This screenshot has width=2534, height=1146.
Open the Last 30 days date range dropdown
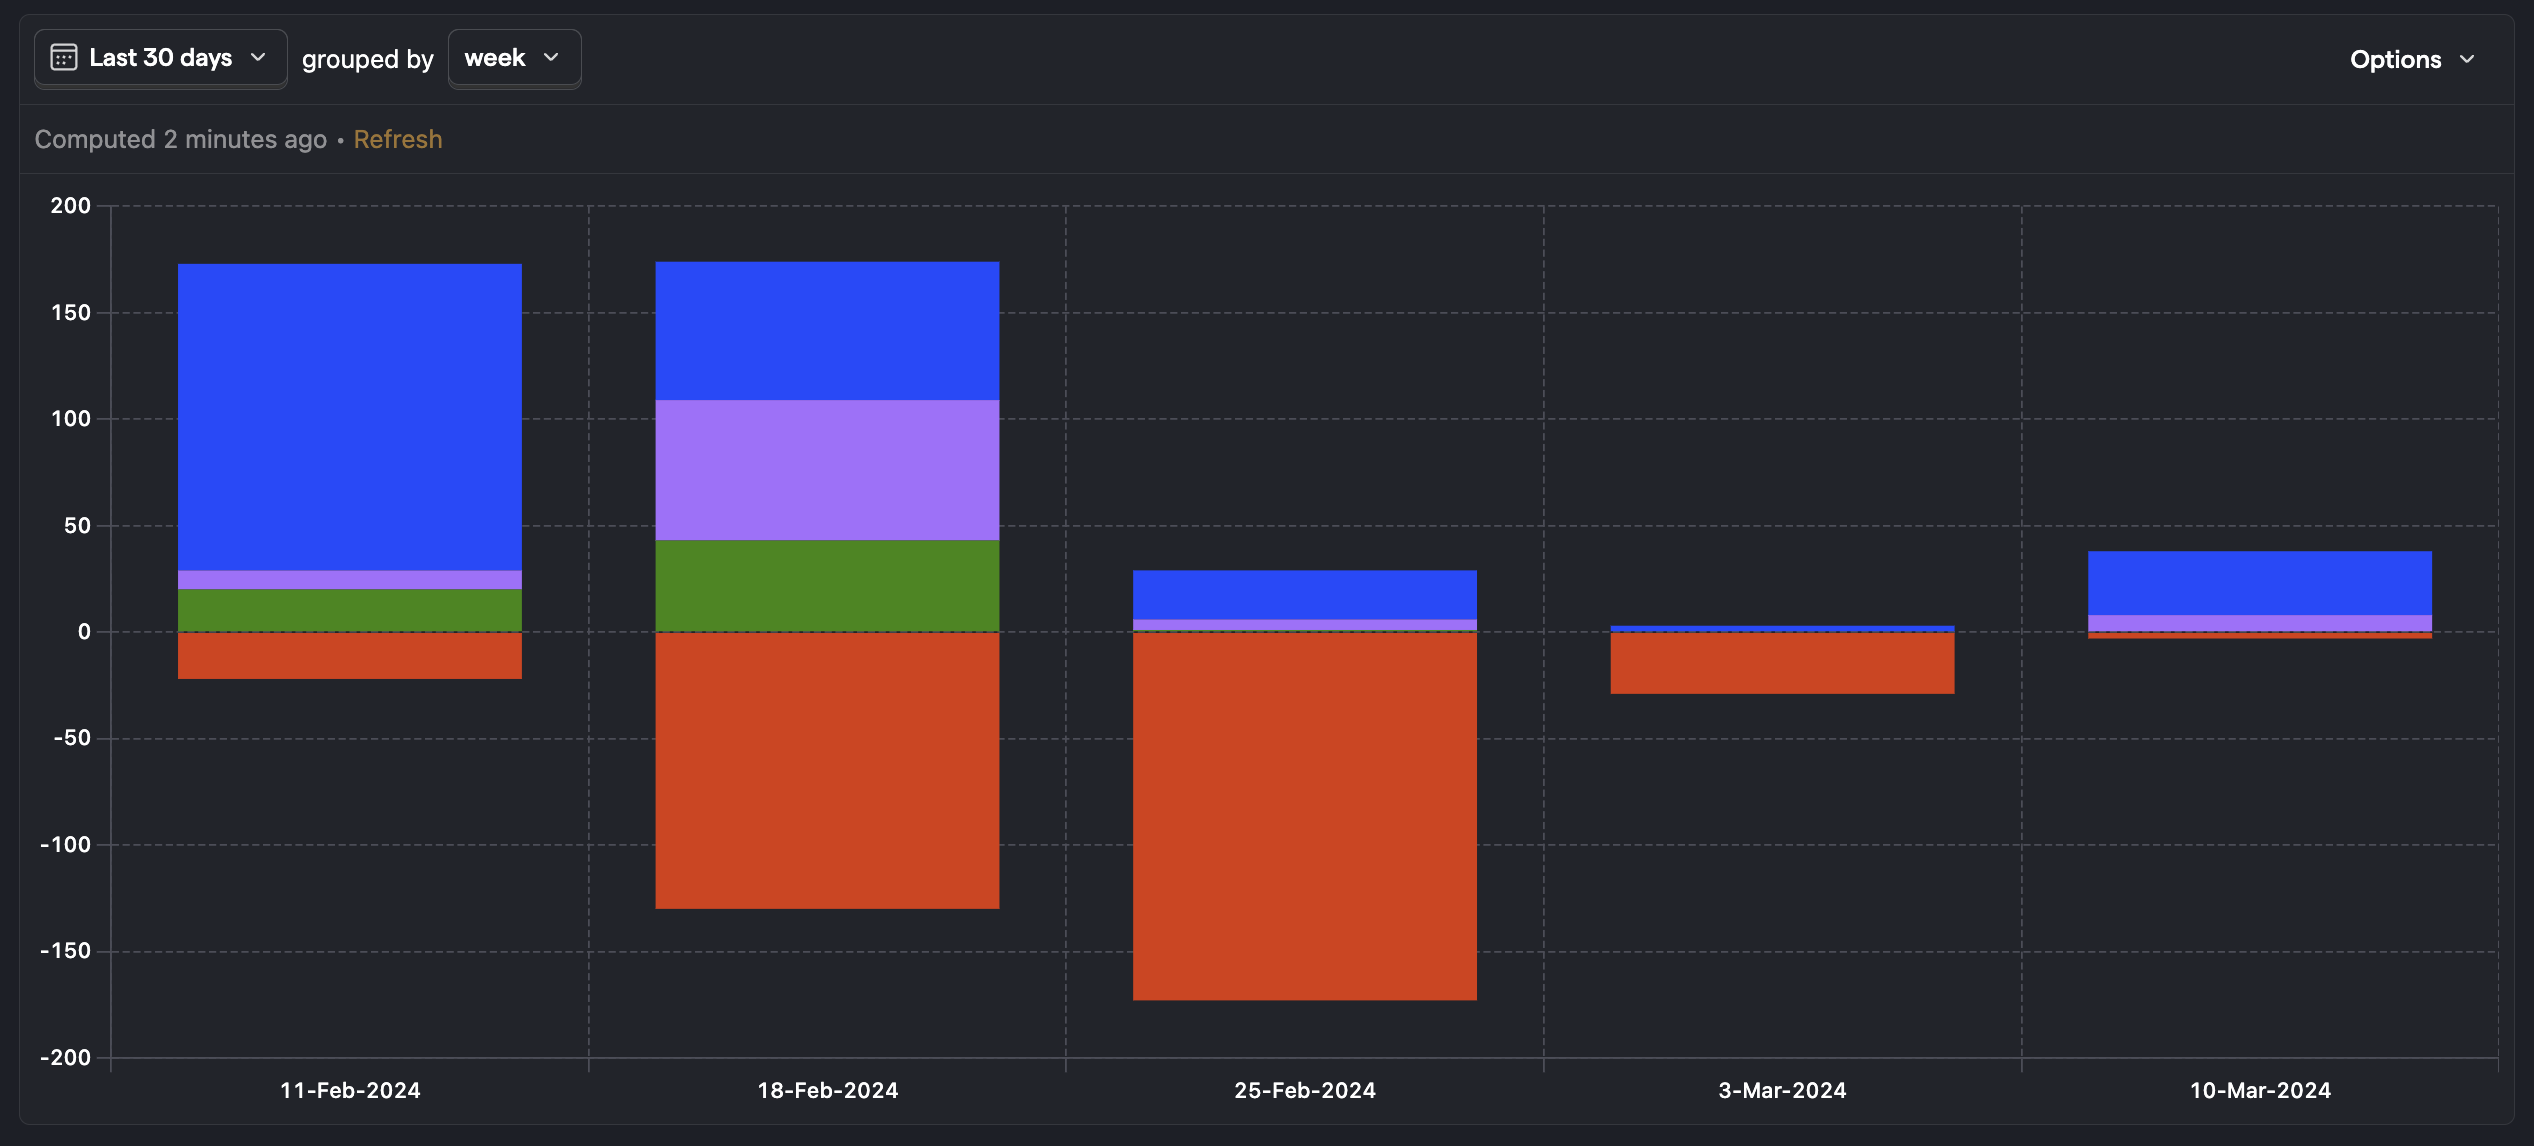(x=160, y=58)
